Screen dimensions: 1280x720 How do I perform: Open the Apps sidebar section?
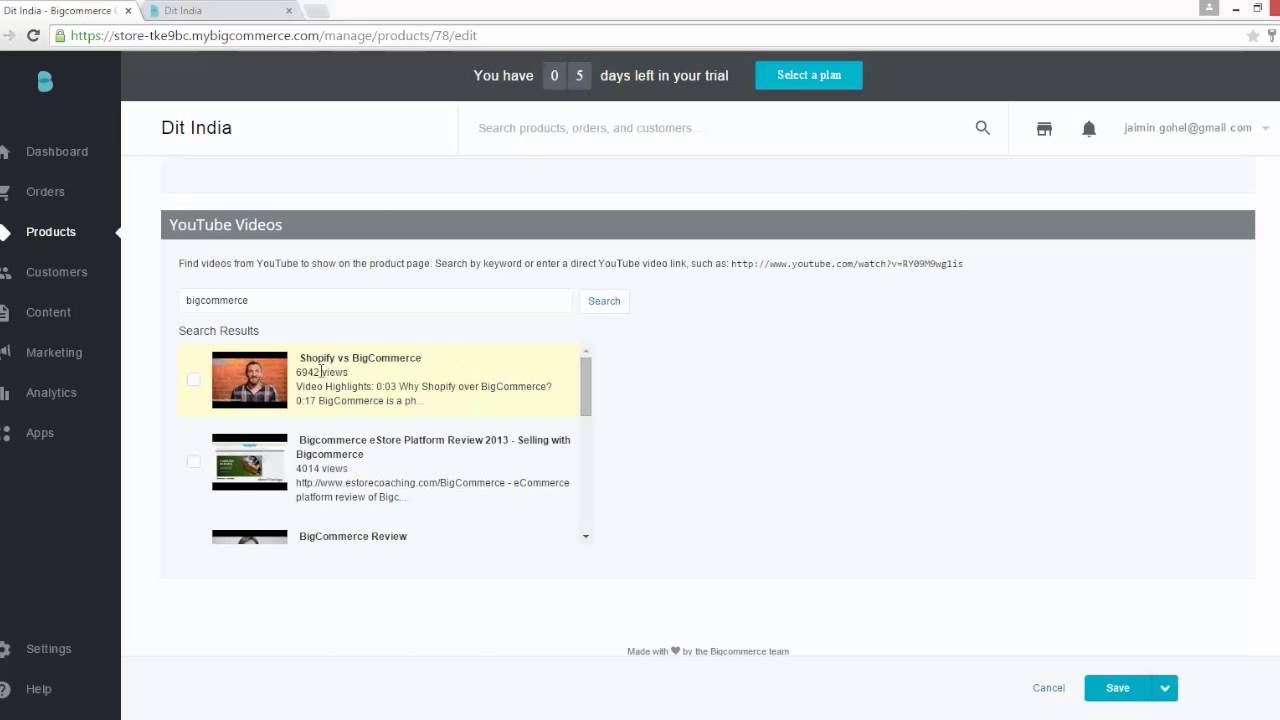pyautogui.click(x=40, y=433)
